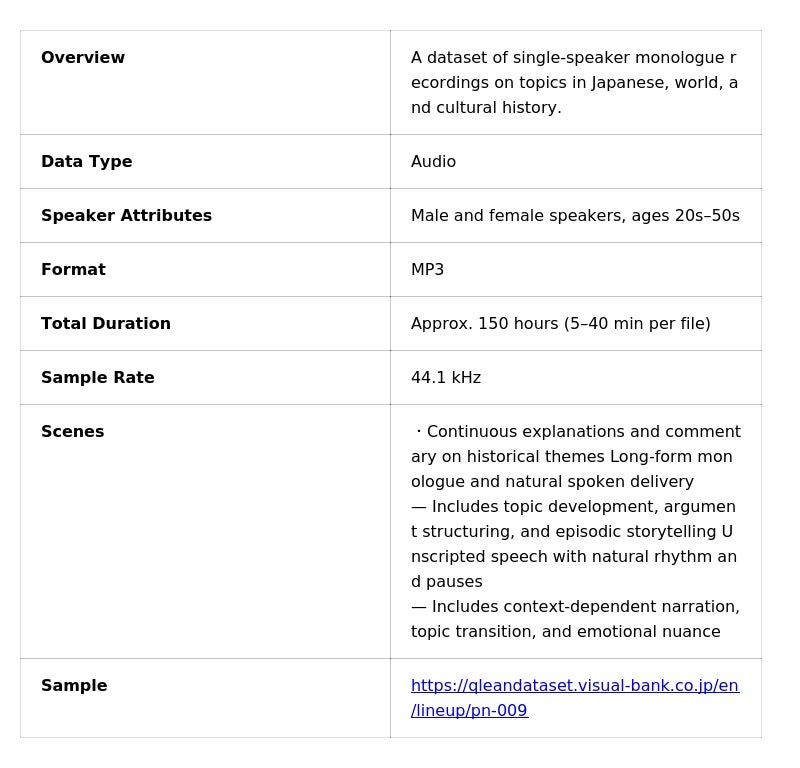Click the Audio value cell
800x768 pixels.
tap(433, 162)
